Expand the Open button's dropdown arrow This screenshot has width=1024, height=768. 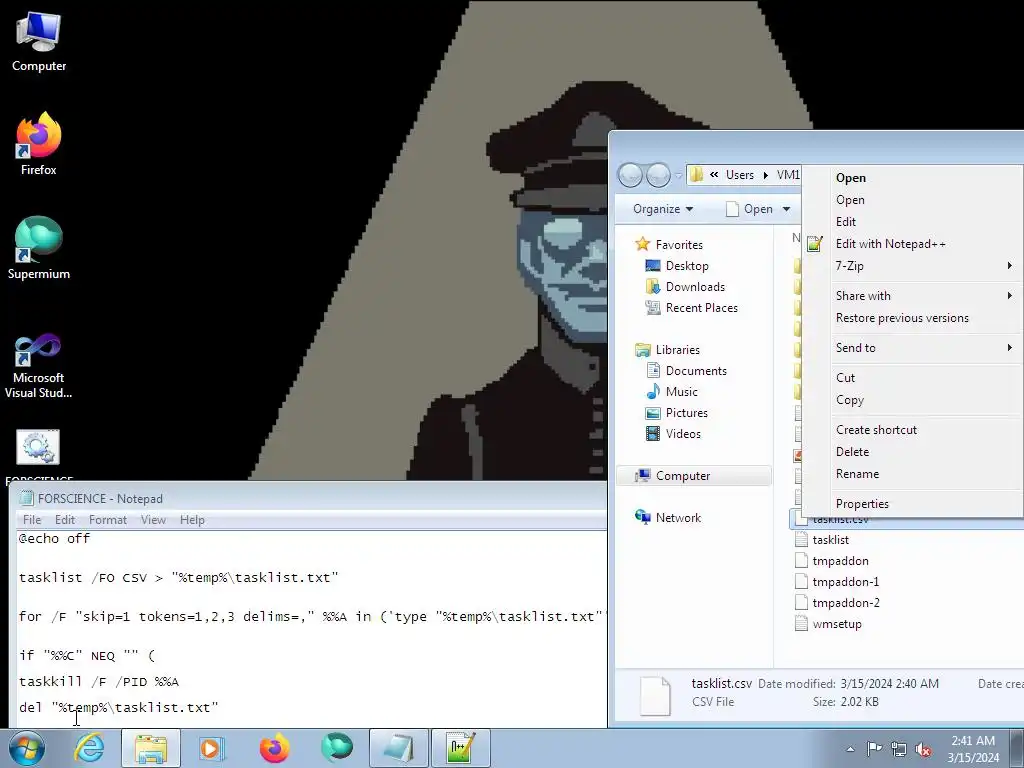(786, 209)
